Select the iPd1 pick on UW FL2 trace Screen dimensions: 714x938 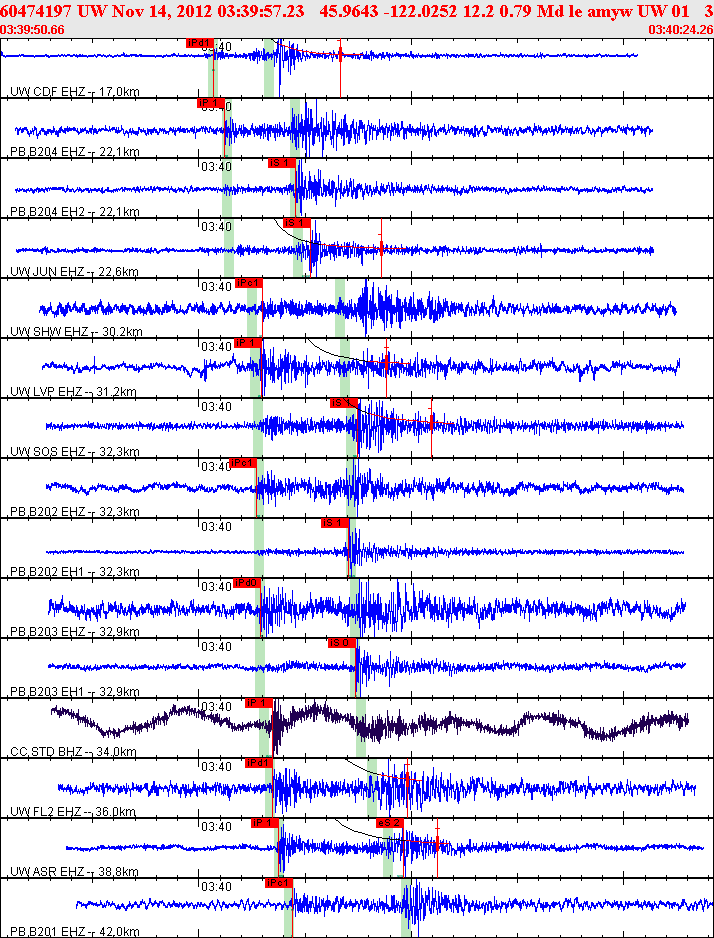pos(259,763)
